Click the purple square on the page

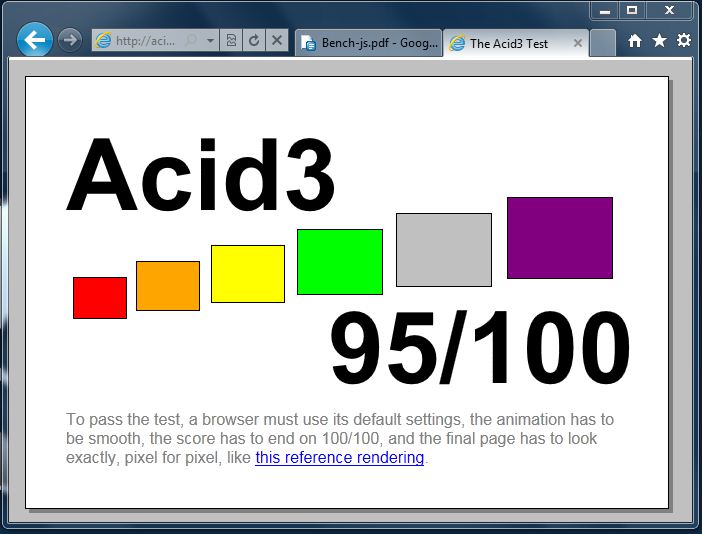click(559, 238)
